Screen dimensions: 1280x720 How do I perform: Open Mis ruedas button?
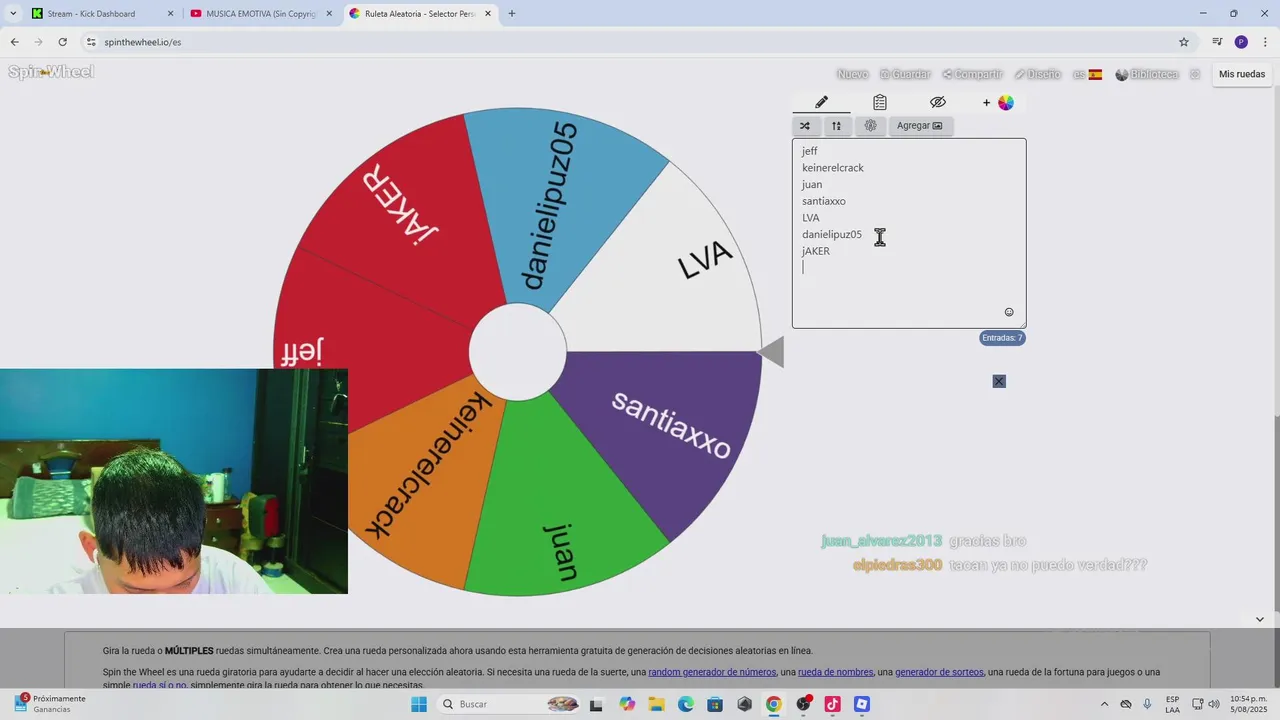pyautogui.click(x=1242, y=74)
